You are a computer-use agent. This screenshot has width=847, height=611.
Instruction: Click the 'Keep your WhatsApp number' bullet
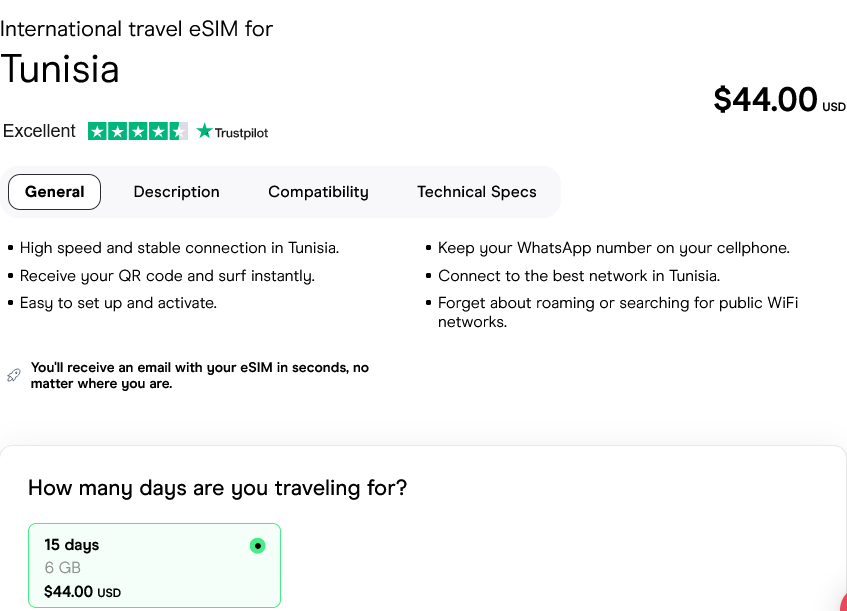pos(613,248)
